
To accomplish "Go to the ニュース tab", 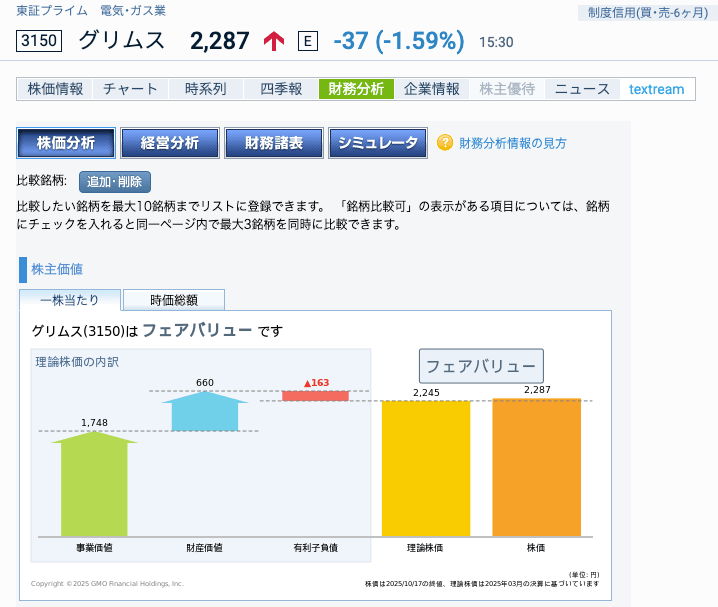I will tap(582, 89).
